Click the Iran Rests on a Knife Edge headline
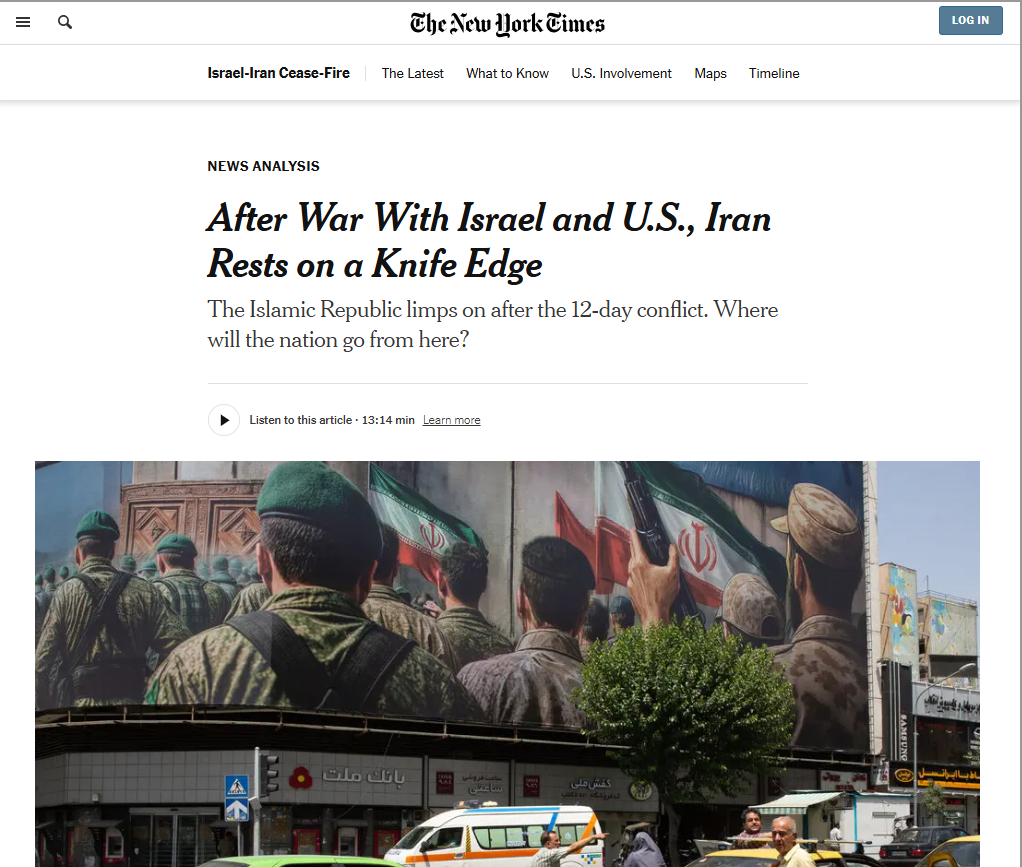This screenshot has width=1022, height=867. click(x=489, y=240)
